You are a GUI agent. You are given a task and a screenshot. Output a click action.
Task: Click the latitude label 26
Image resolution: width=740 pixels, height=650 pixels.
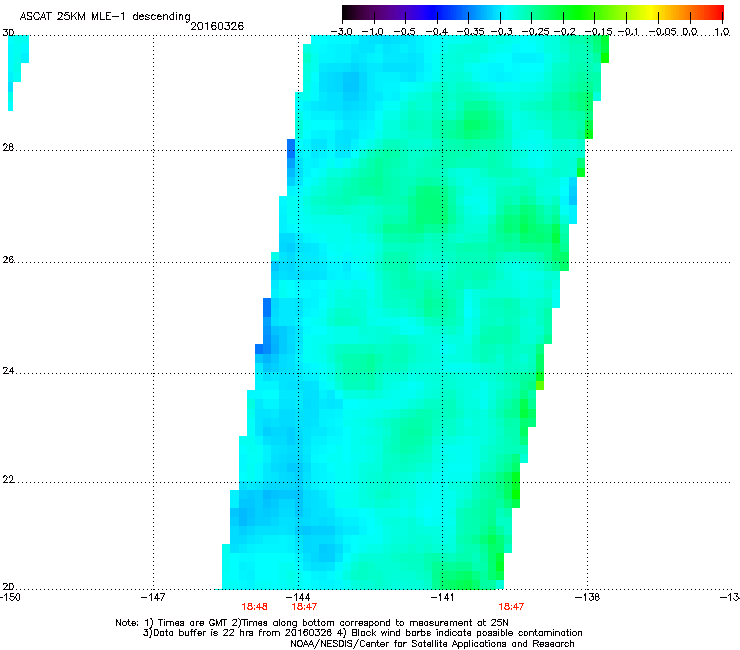[8, 260]
